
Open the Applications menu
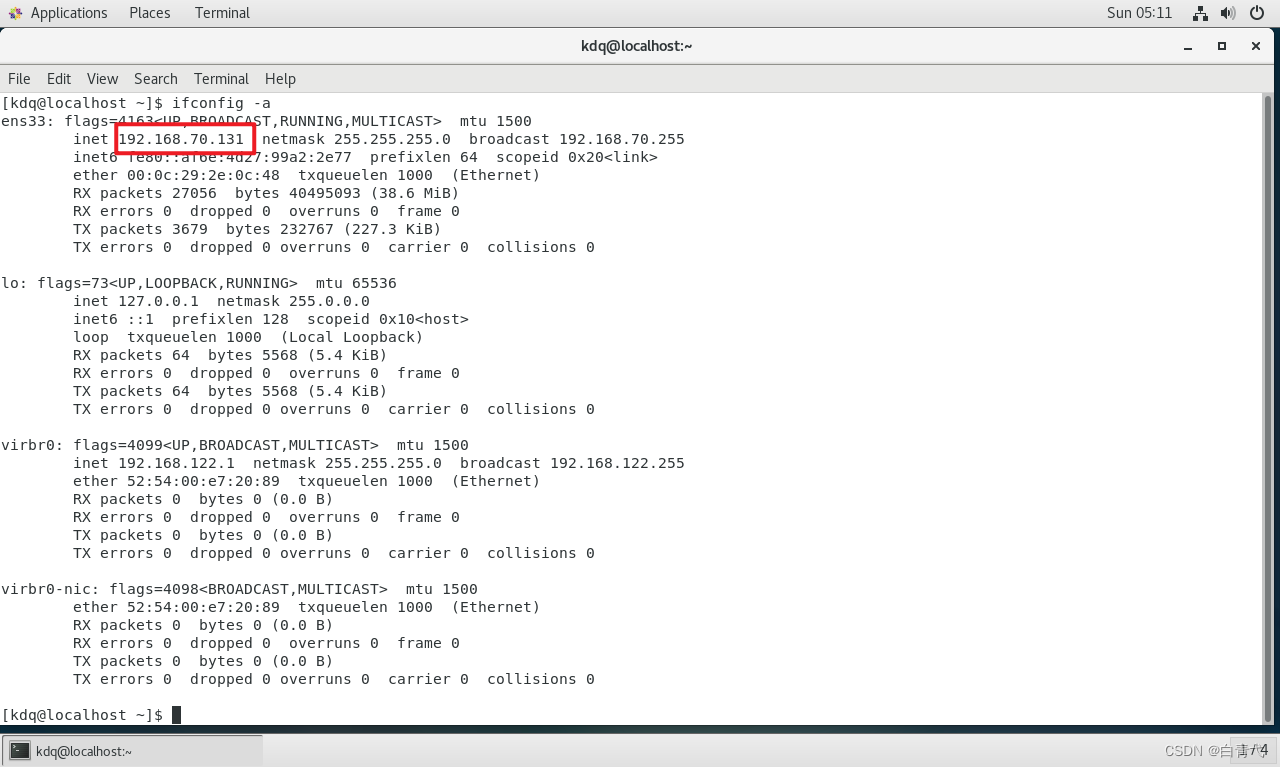(69, 13)
